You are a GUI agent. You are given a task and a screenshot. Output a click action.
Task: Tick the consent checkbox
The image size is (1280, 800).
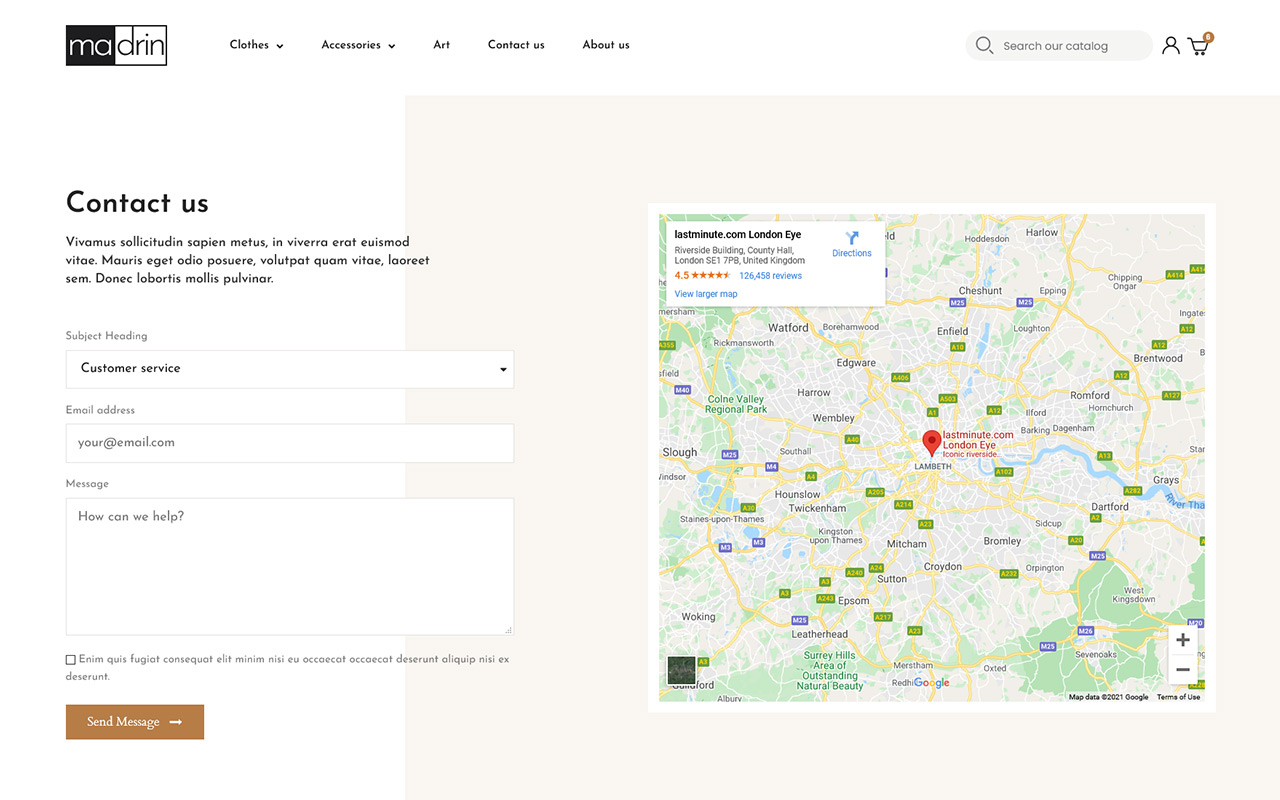71,660
